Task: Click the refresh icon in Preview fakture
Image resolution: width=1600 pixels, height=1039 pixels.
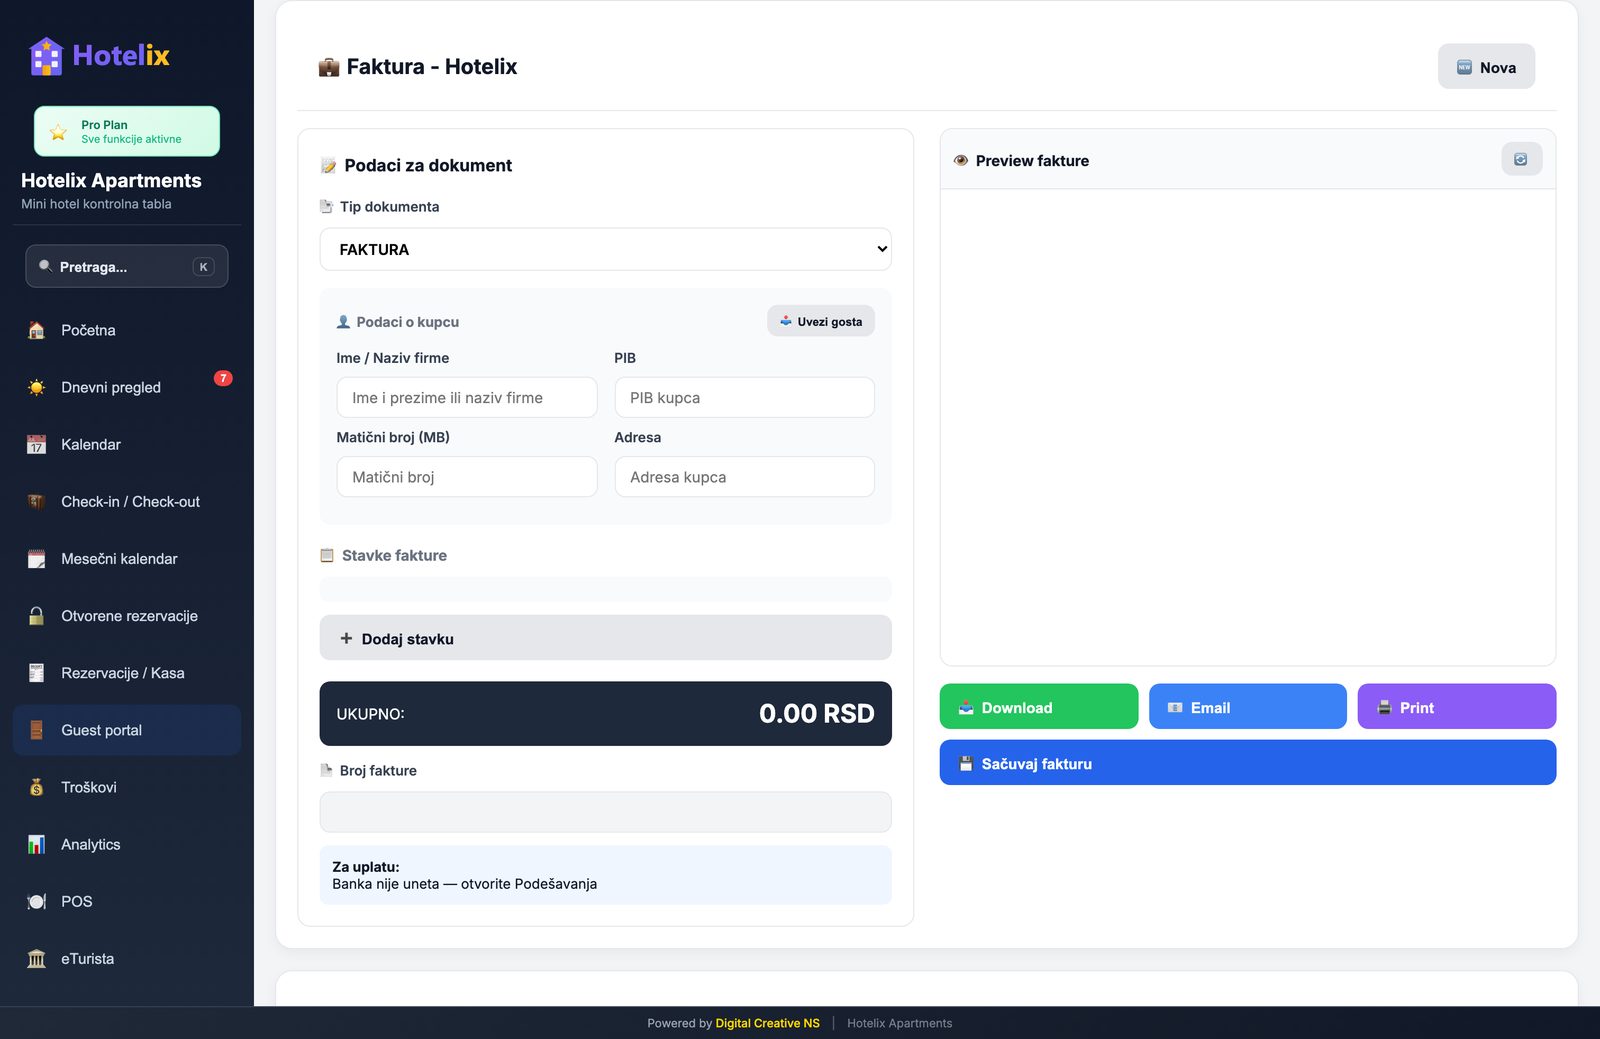Action: 1521,159
